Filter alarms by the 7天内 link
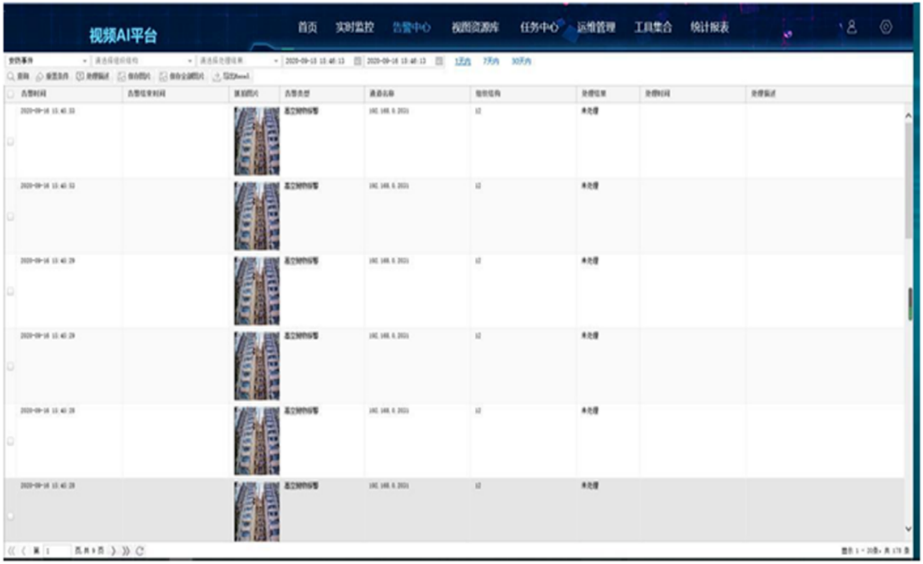 pyautogui.click(x=491, y=61)
